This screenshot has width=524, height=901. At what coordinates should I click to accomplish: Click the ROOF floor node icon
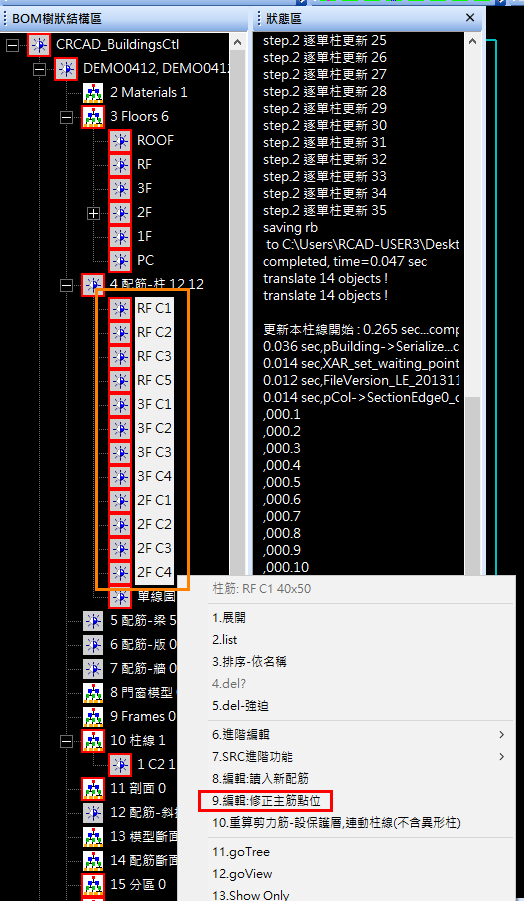point(120,141)
